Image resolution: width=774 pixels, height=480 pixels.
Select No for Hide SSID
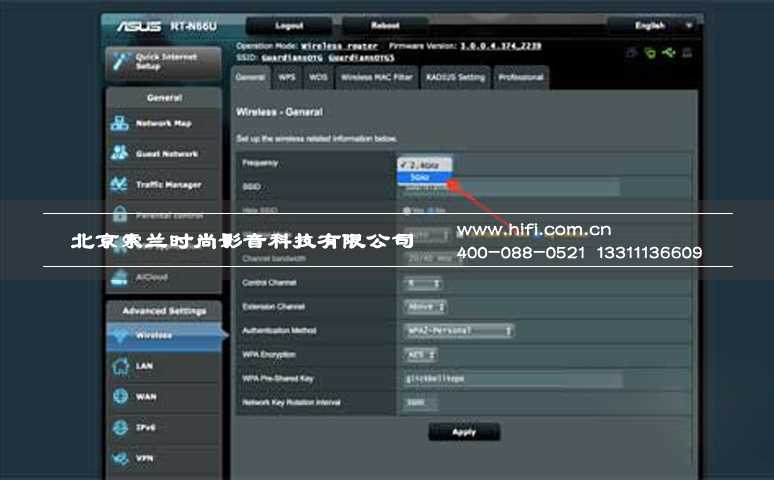coord(430,210)
